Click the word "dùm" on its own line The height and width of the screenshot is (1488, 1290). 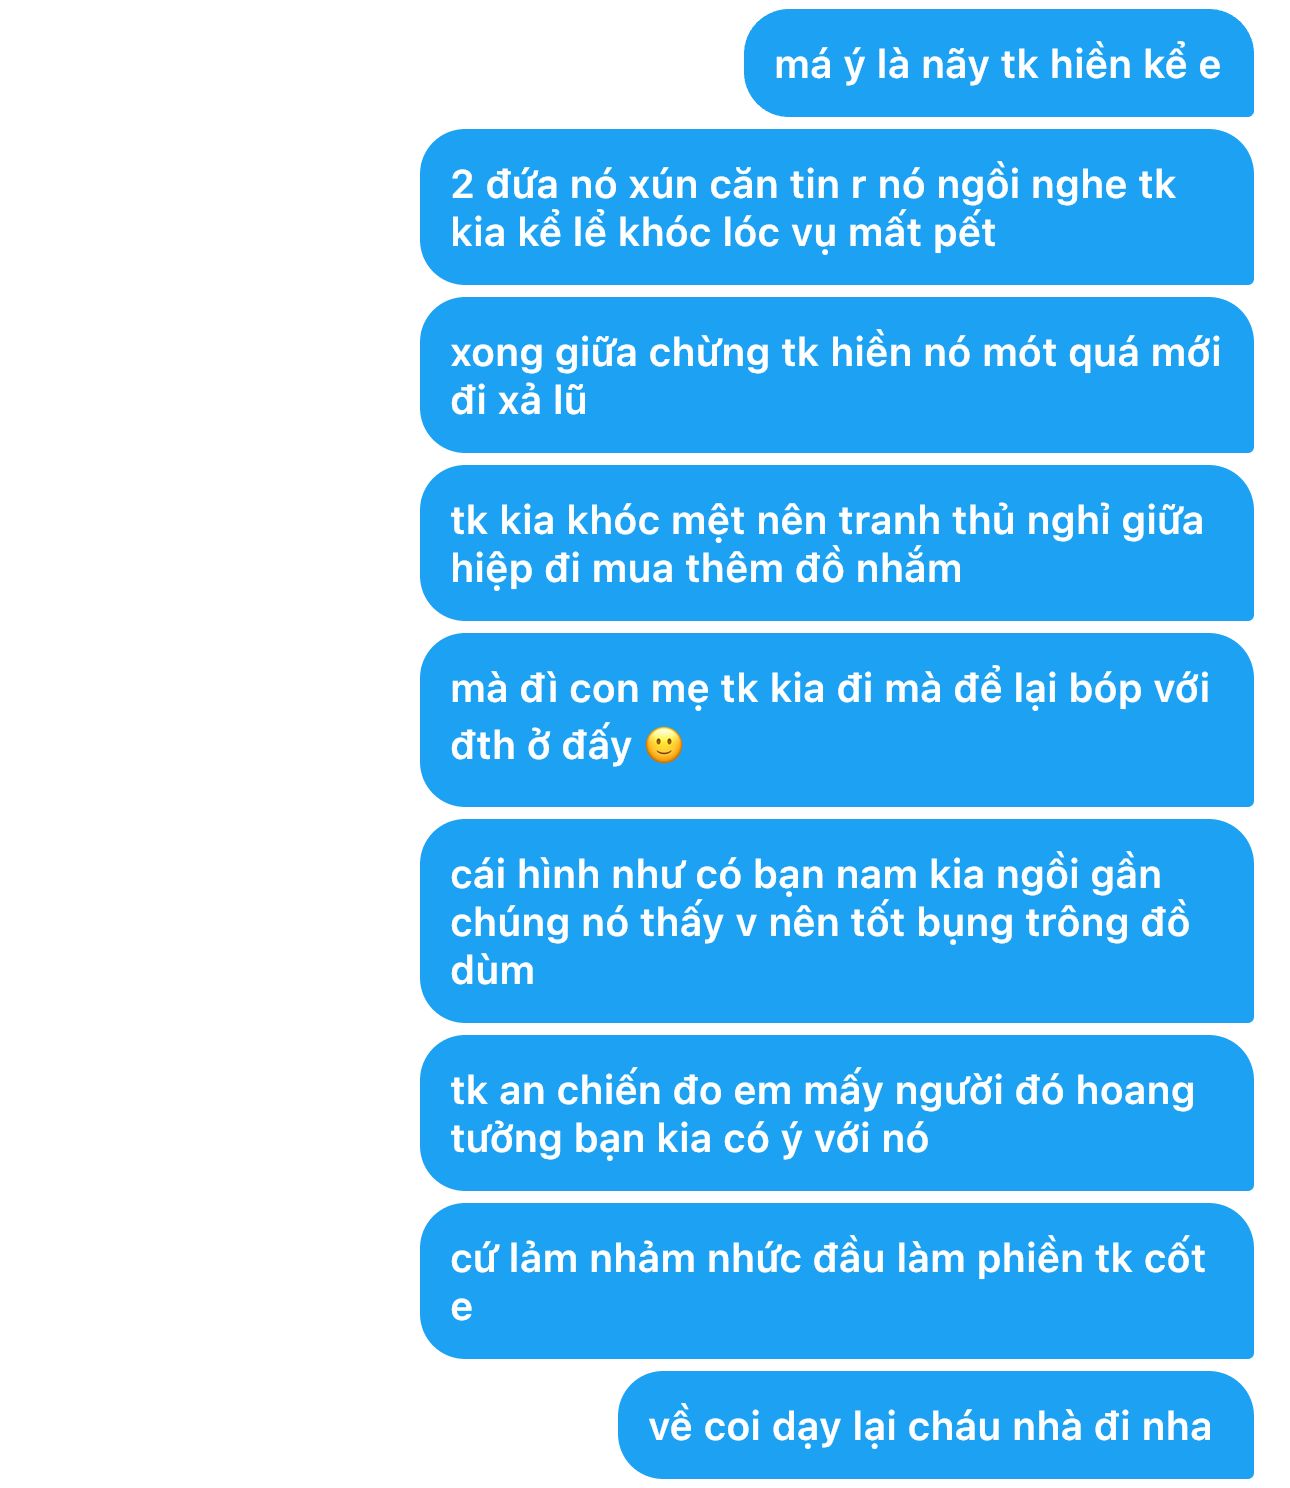point(492,970)
